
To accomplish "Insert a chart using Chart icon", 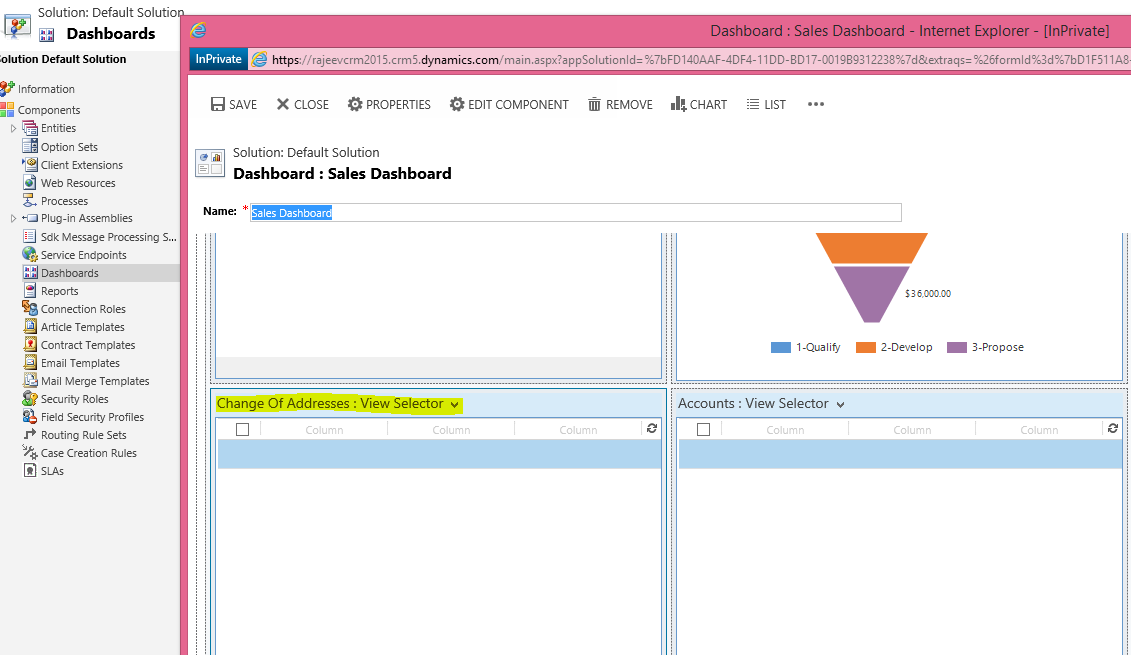I will [678, 105].
